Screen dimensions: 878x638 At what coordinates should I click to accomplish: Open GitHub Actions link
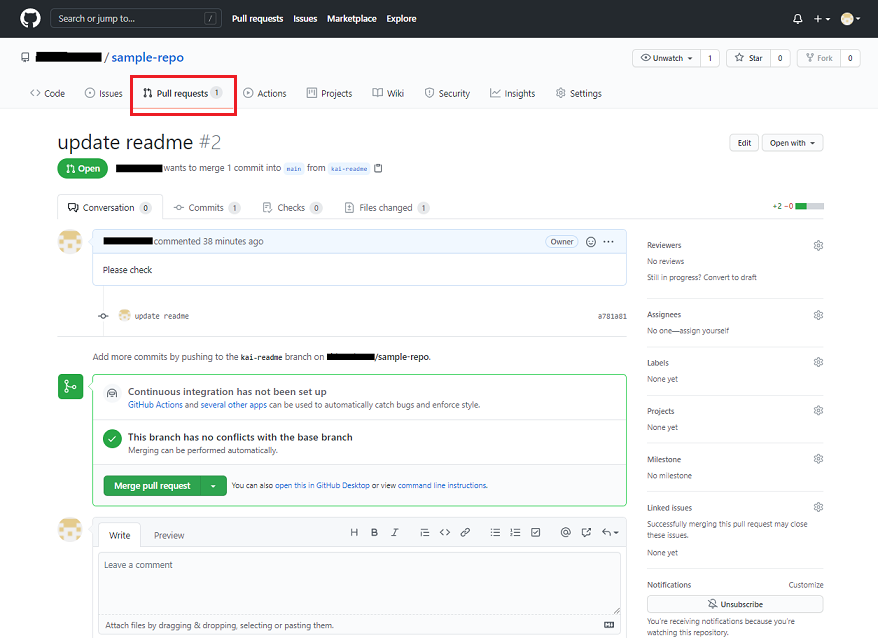[x=155, y=405]
